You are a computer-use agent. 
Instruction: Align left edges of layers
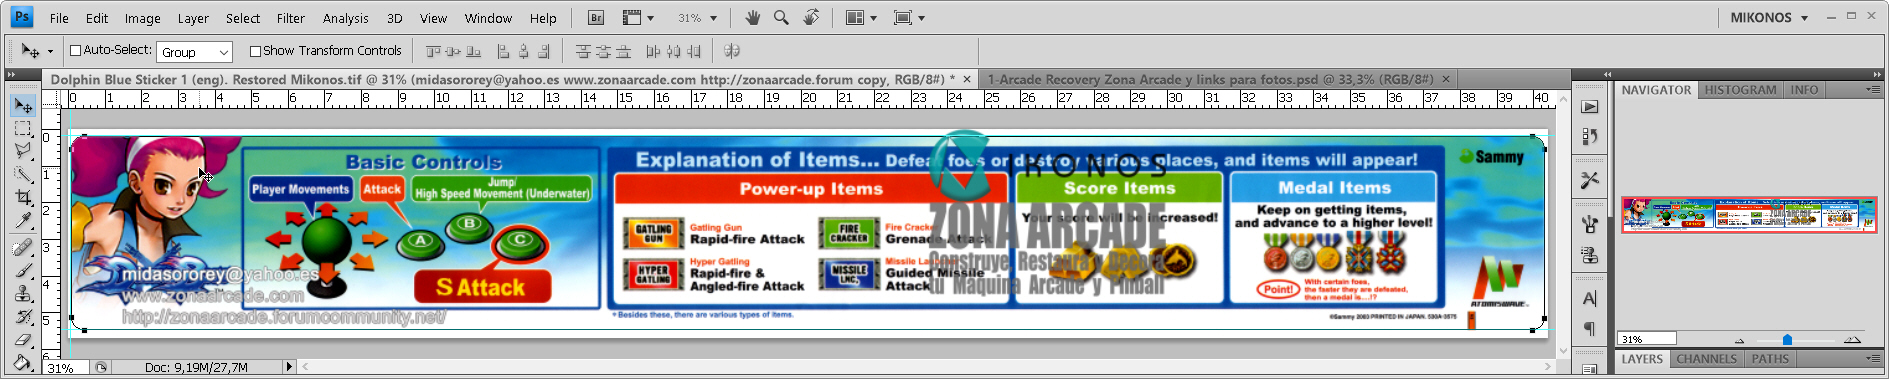(x=504, y=51)
